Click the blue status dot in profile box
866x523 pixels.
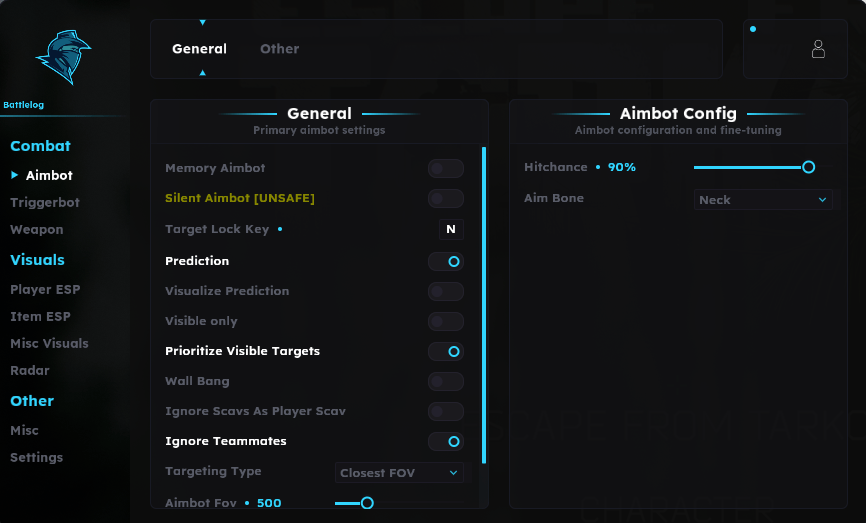(x=753, y=29)
